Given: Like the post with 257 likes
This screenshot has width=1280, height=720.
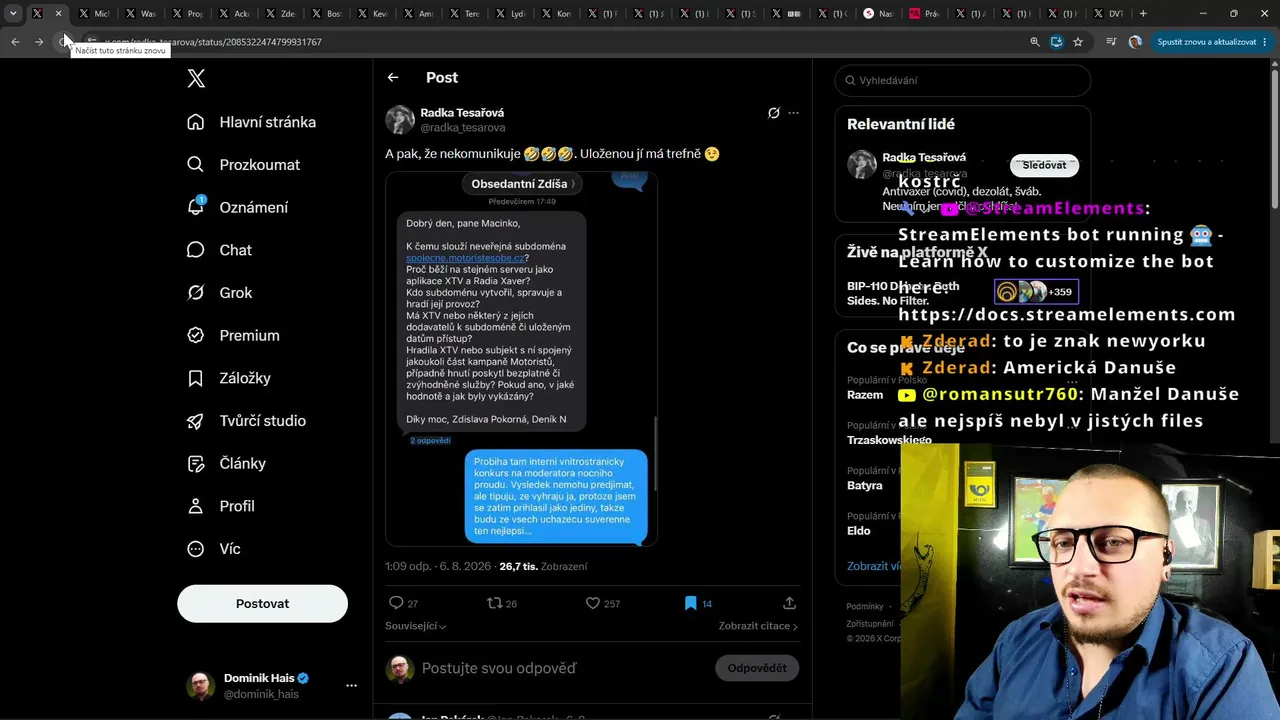Looking at the screenshot, I should (592, 603).
